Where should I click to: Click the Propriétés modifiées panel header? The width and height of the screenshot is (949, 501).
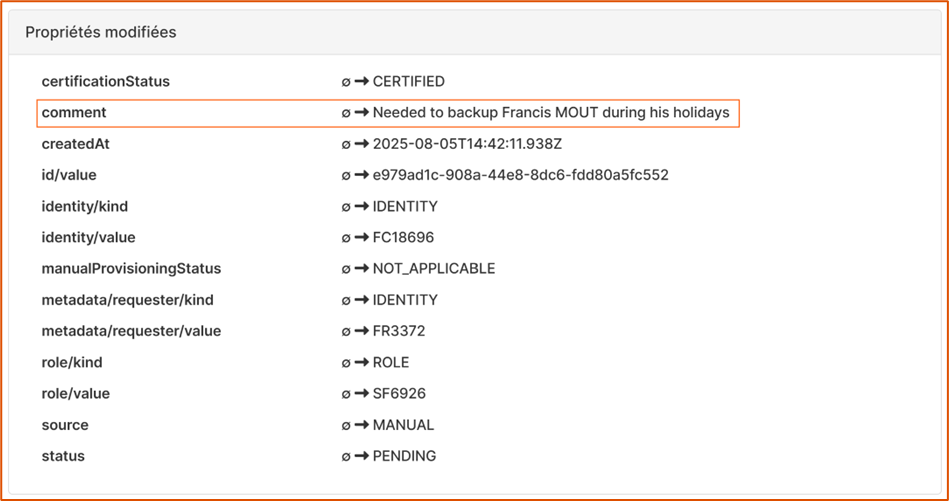101,32
